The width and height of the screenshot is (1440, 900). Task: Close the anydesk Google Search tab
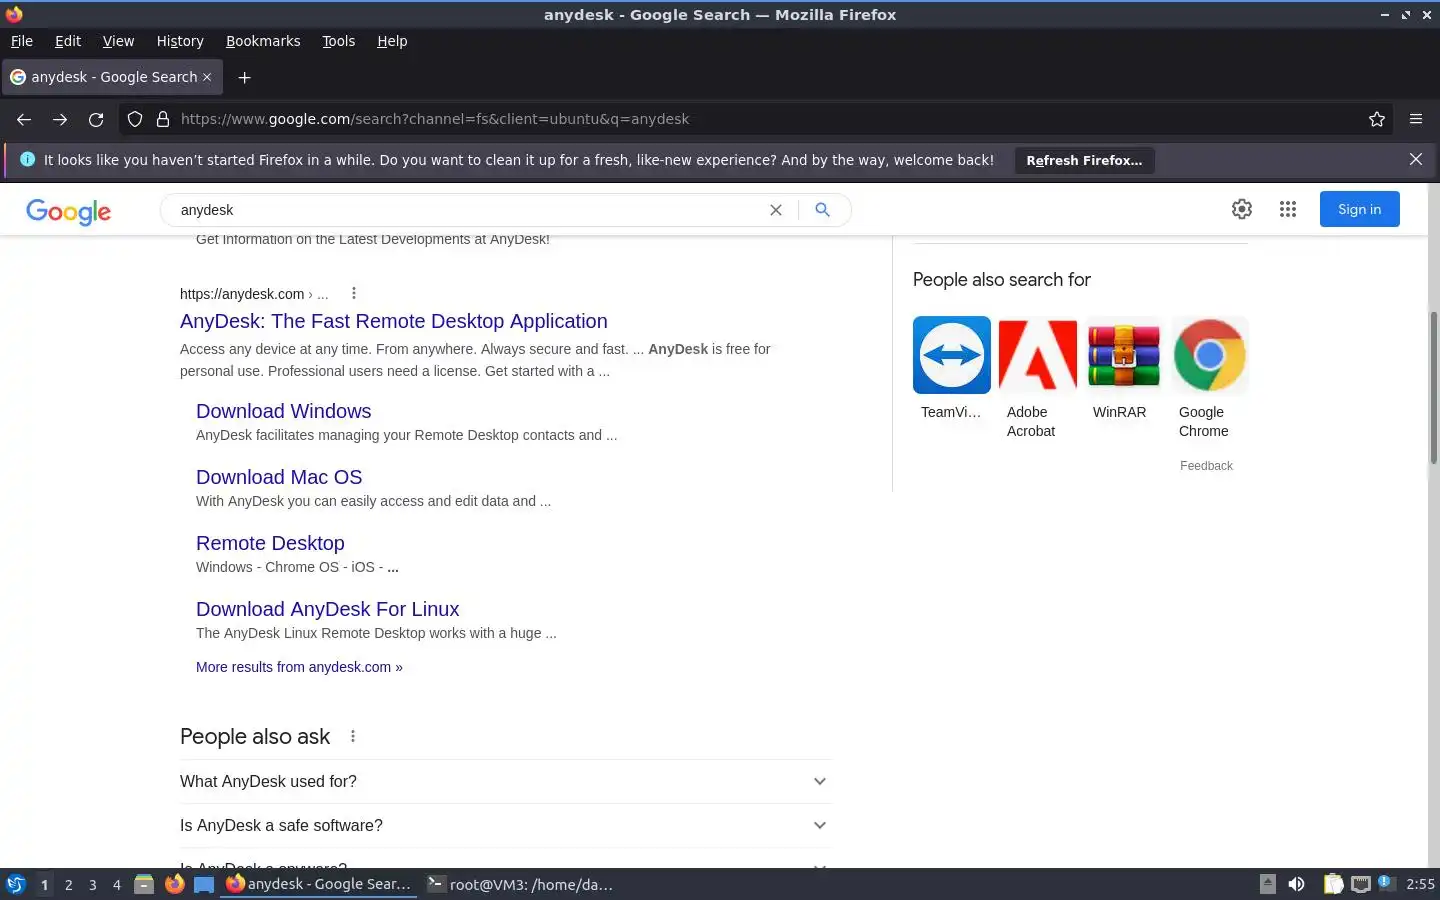tap(207, 77)
